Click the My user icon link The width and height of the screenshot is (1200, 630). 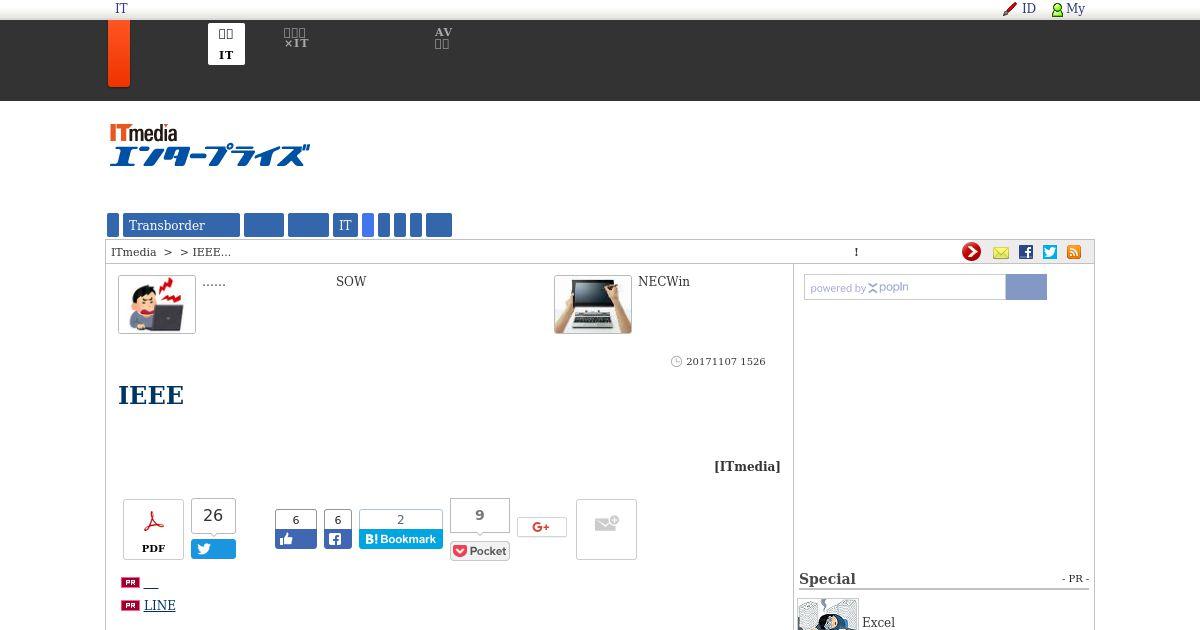point(1068,9)
